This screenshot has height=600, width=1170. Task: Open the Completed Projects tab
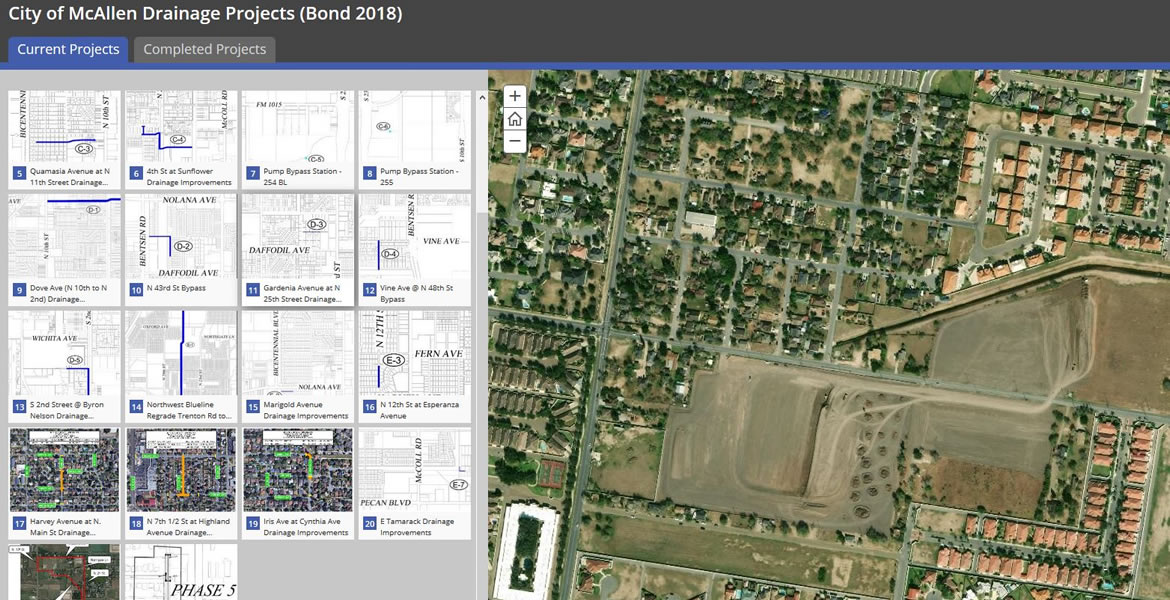204,49
